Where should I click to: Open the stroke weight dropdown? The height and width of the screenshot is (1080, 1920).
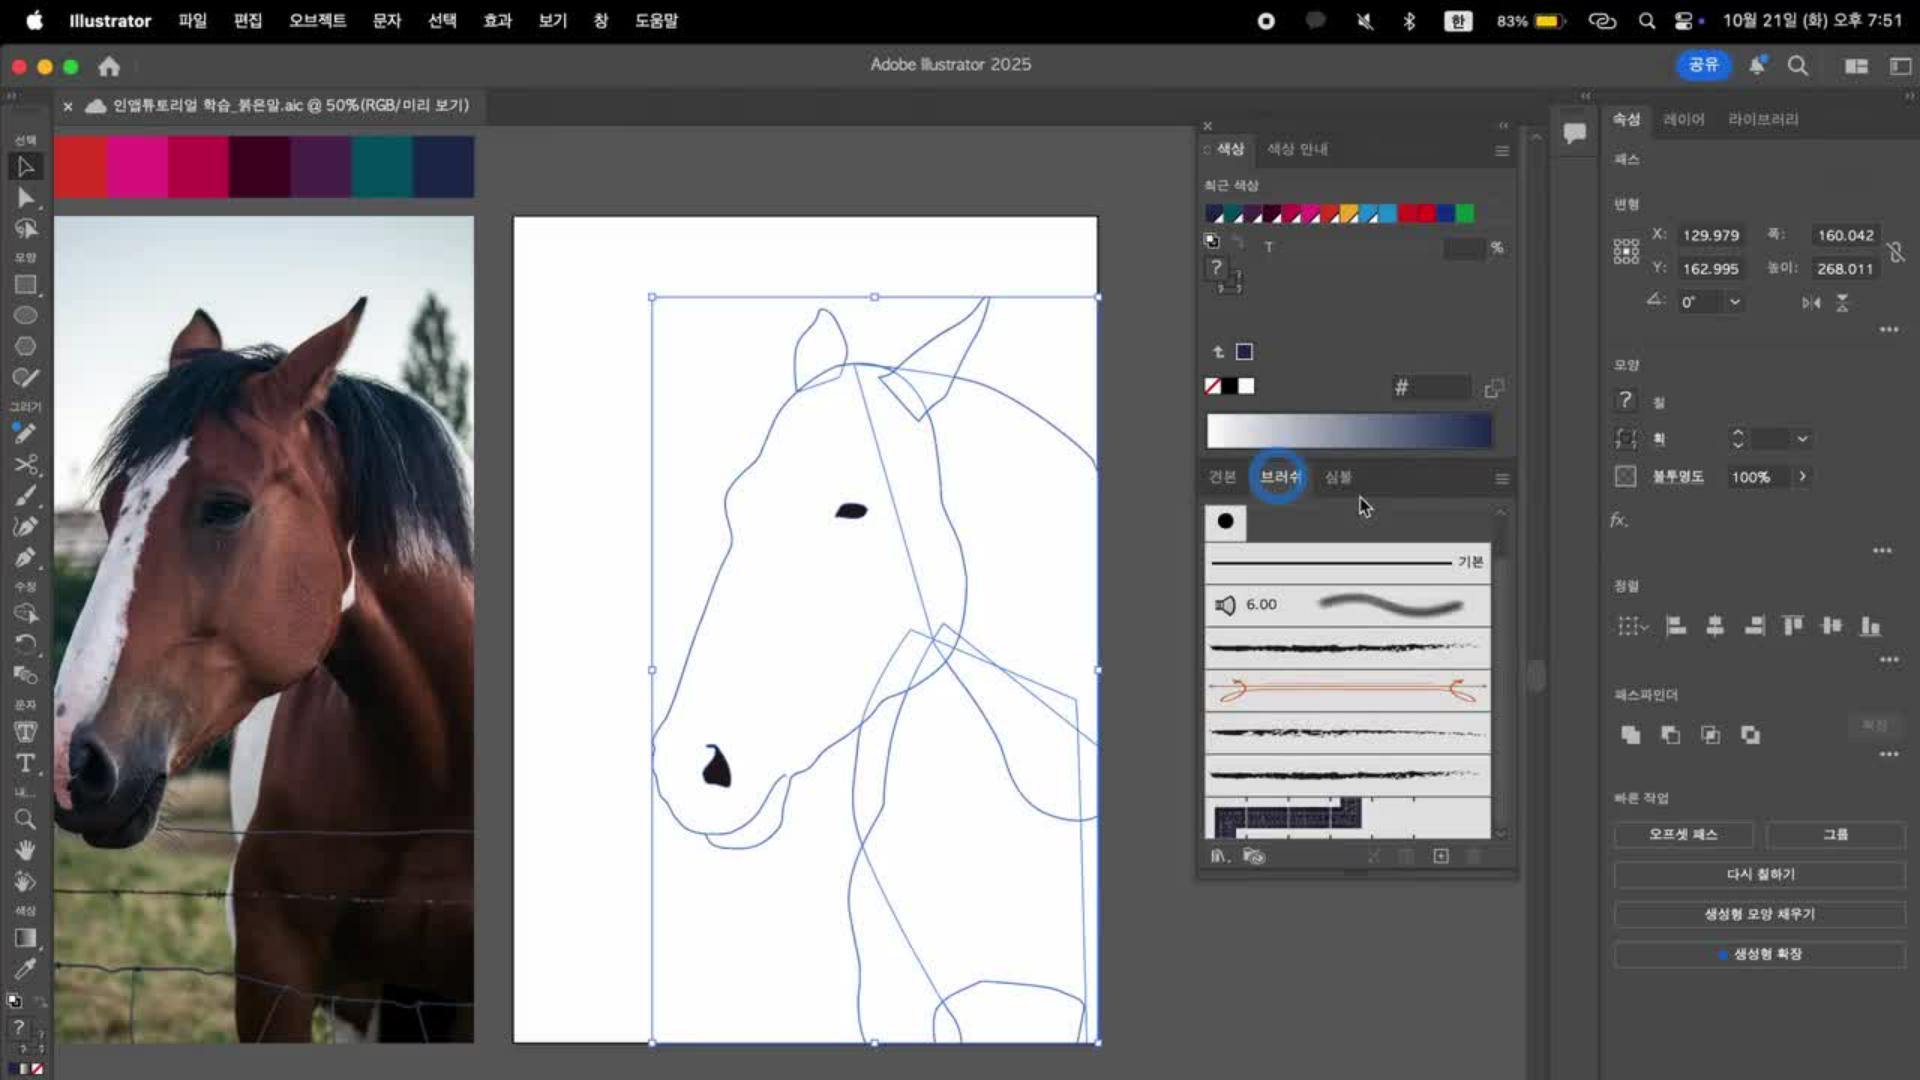click(x=1802, y=439)
